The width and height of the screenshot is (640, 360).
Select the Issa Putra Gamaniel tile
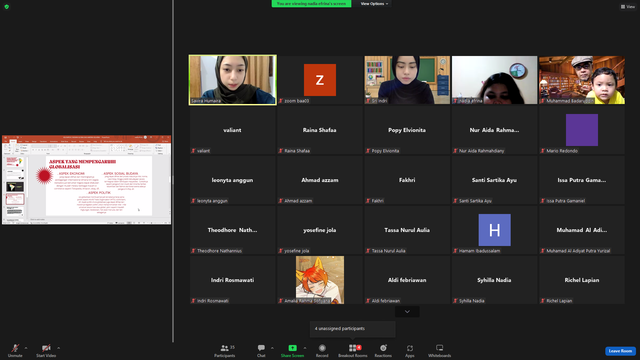(x=582, y=180)
